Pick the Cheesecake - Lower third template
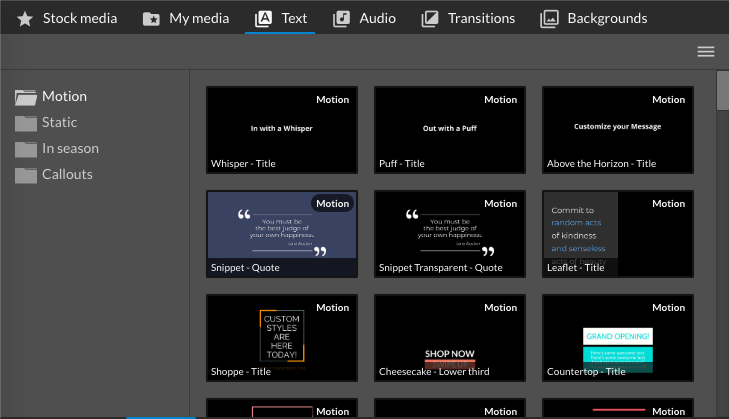 (x=449, y=337)
